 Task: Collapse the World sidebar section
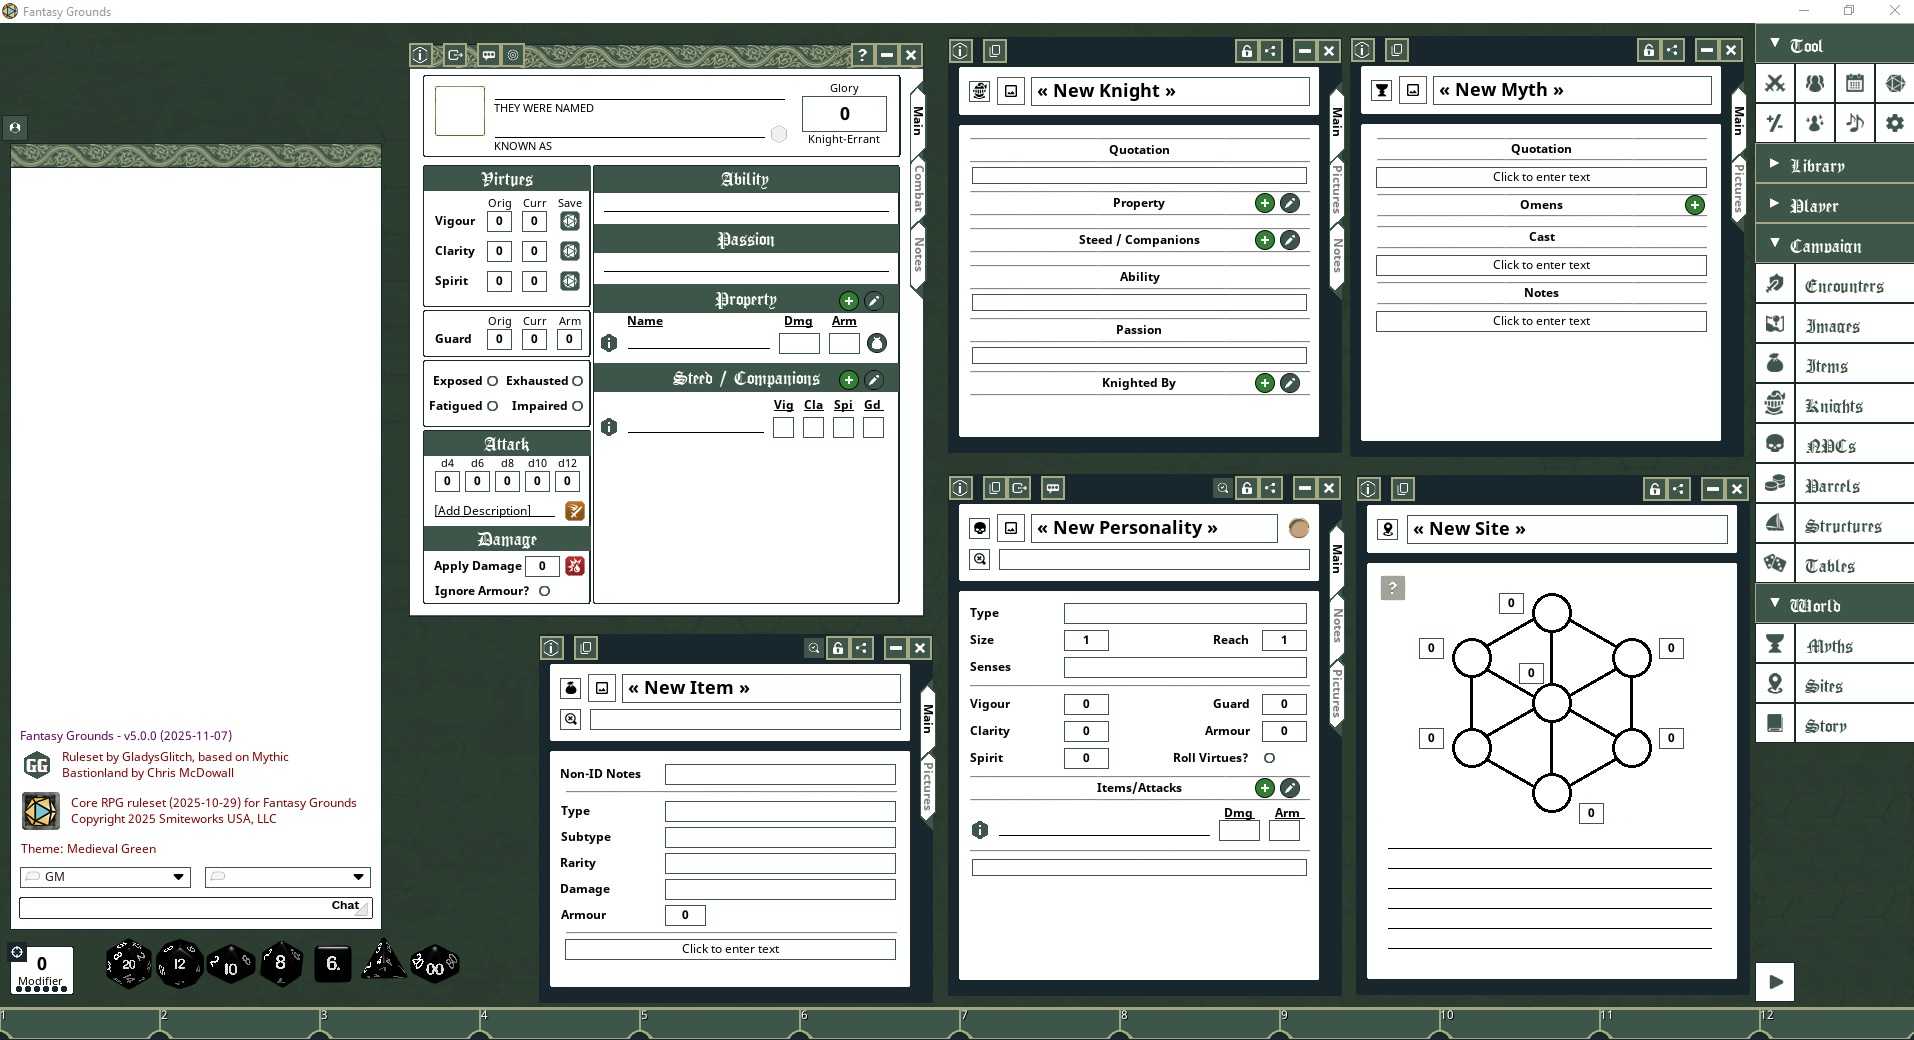[x=1835, y=605]
